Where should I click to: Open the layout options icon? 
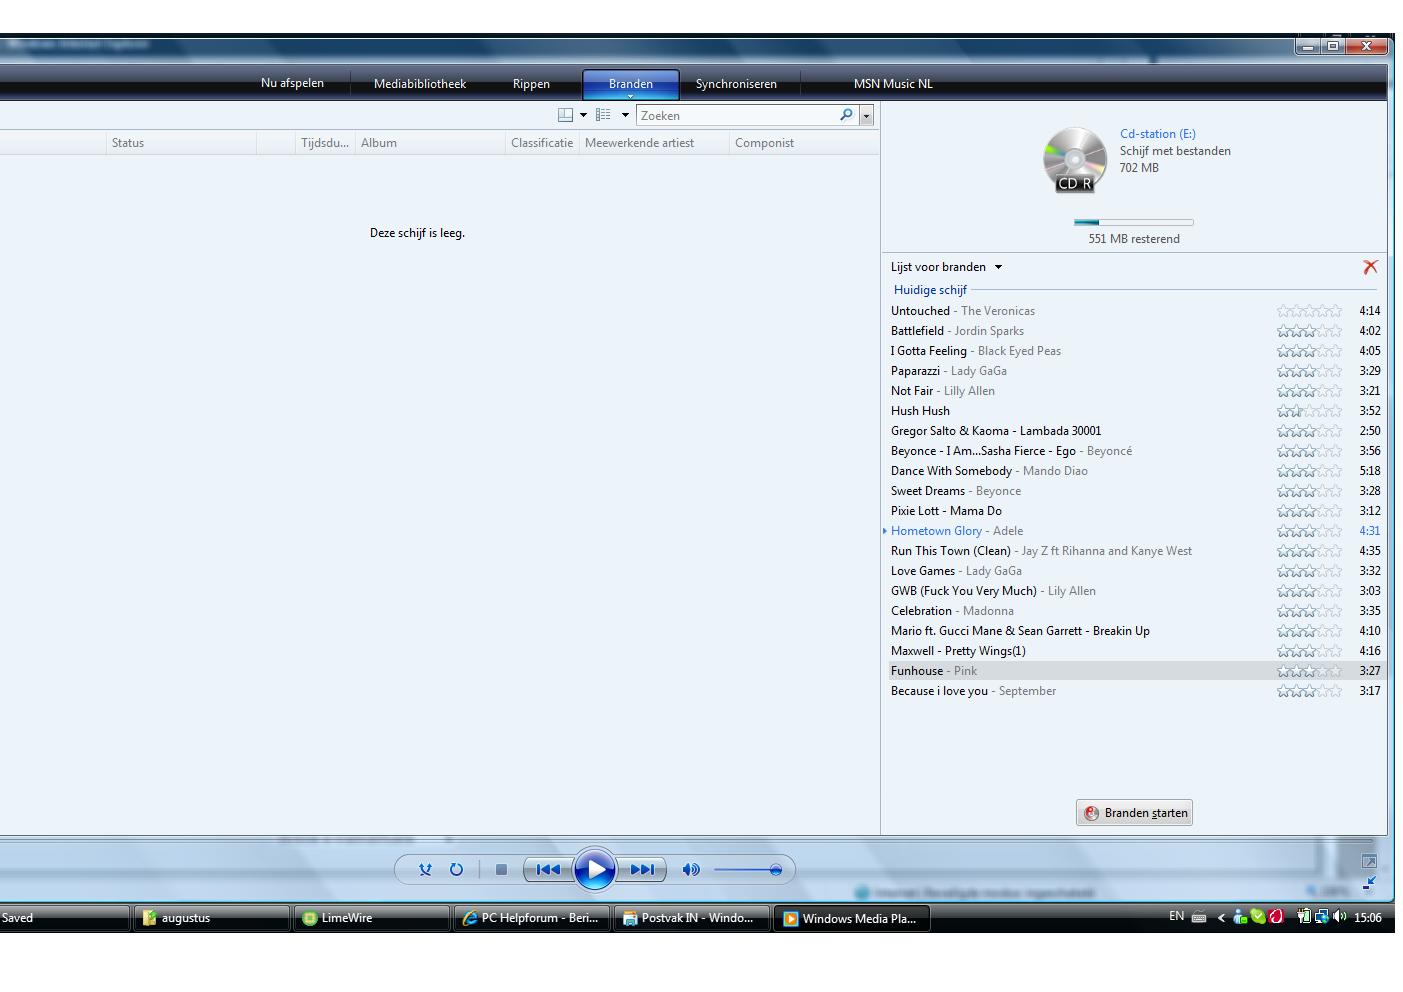pos(565,115)
